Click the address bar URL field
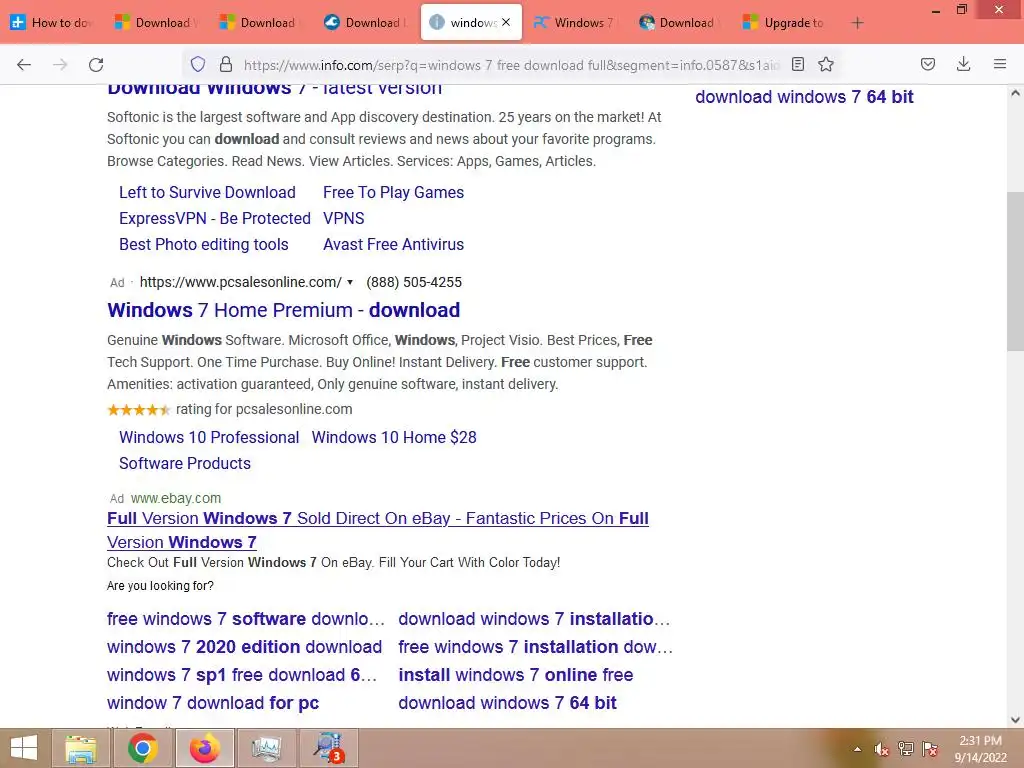 pos(511,65)
